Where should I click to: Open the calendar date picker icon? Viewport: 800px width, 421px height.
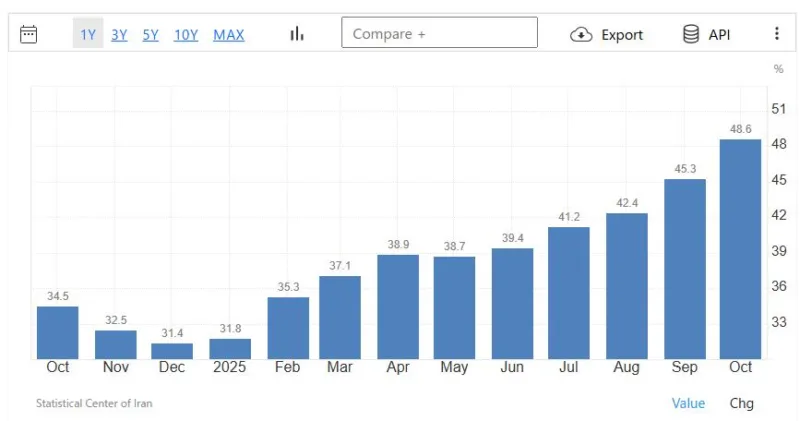[x=29, y=34]
